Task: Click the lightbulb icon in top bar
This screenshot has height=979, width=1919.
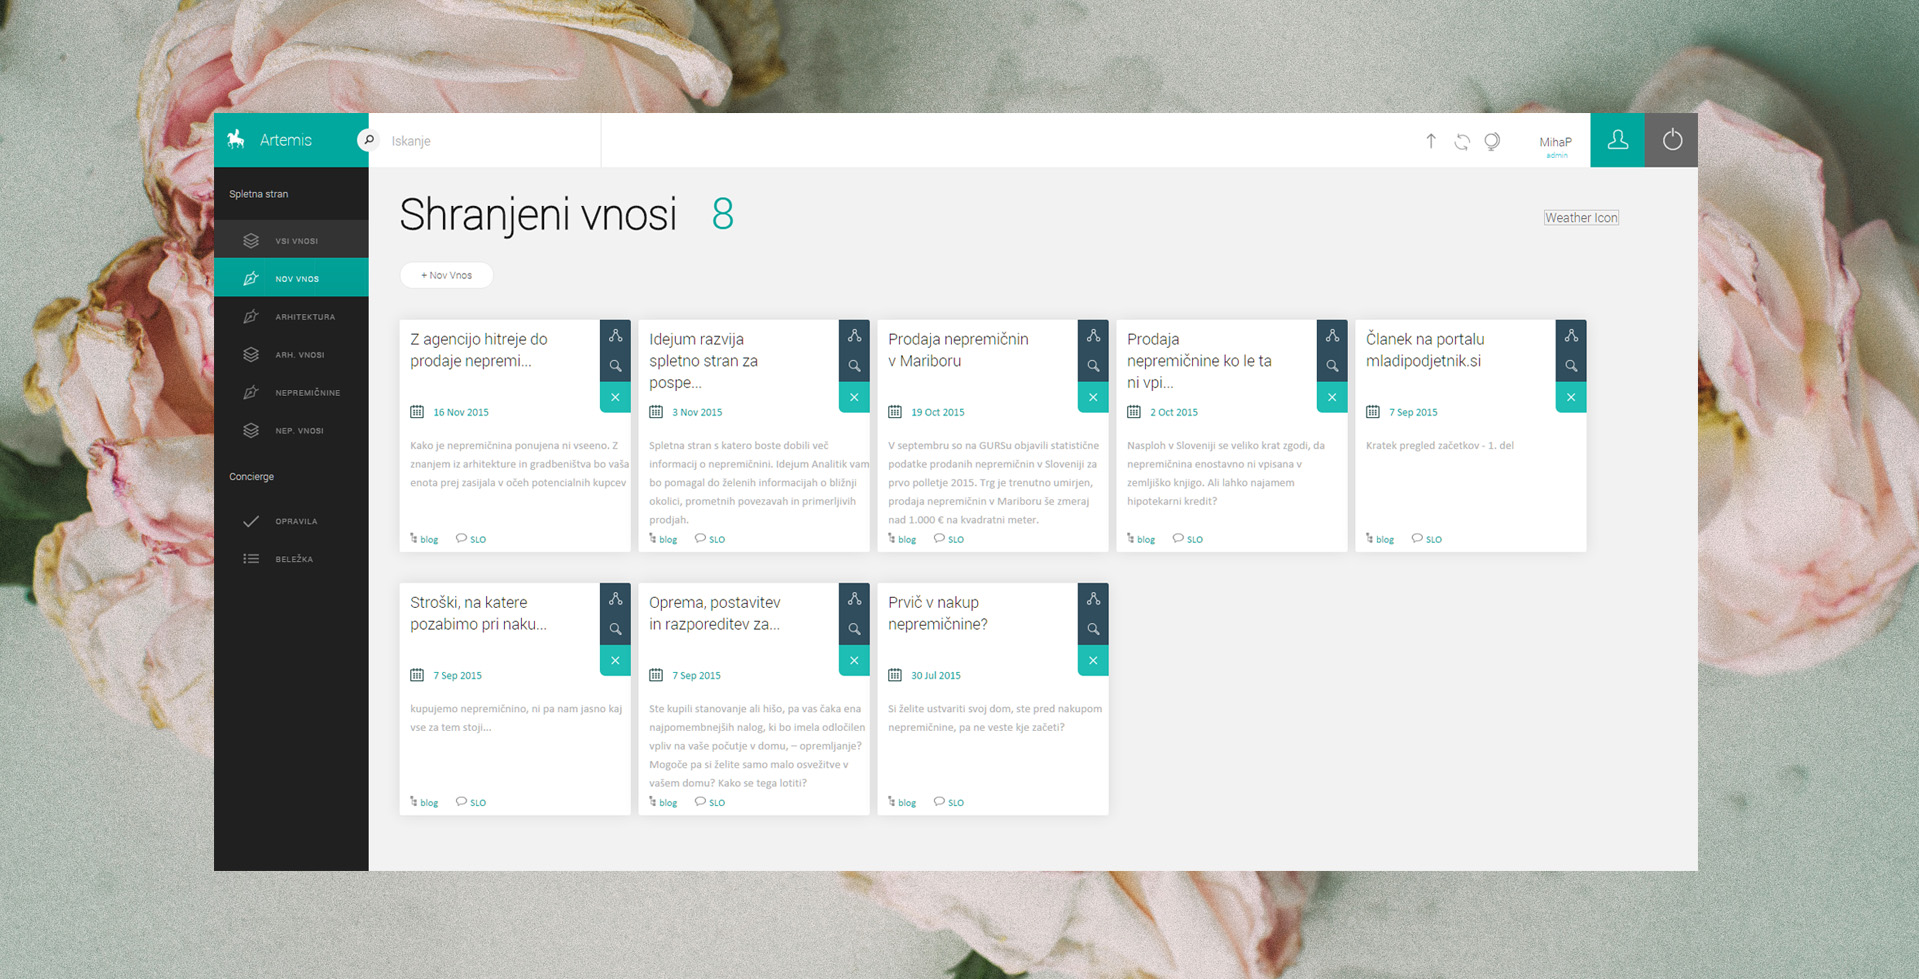Action: (1492, 142)
